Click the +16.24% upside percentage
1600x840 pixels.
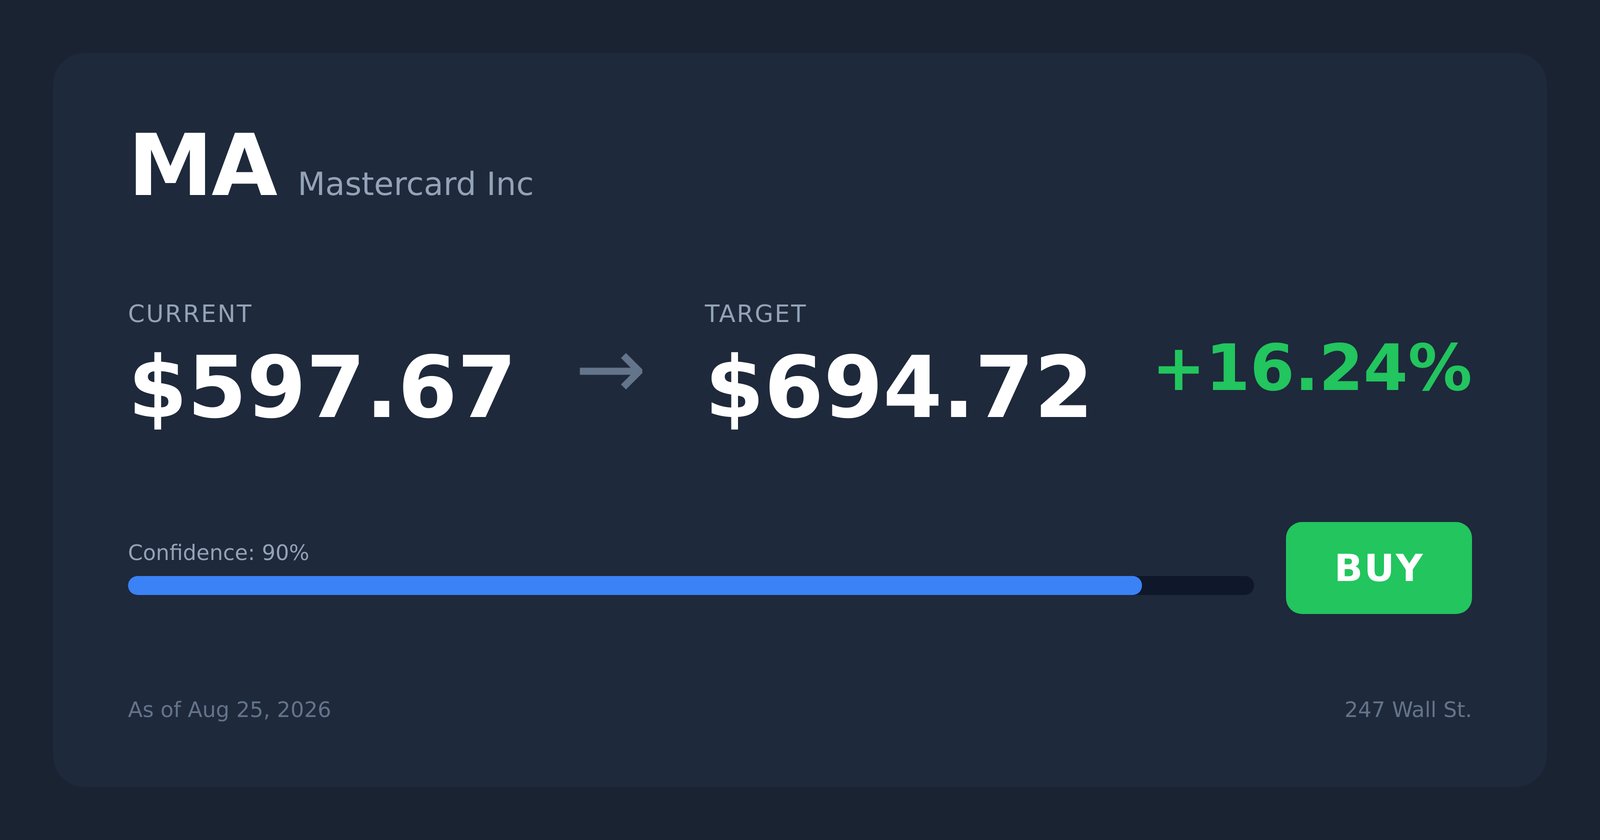point(1313,368)
